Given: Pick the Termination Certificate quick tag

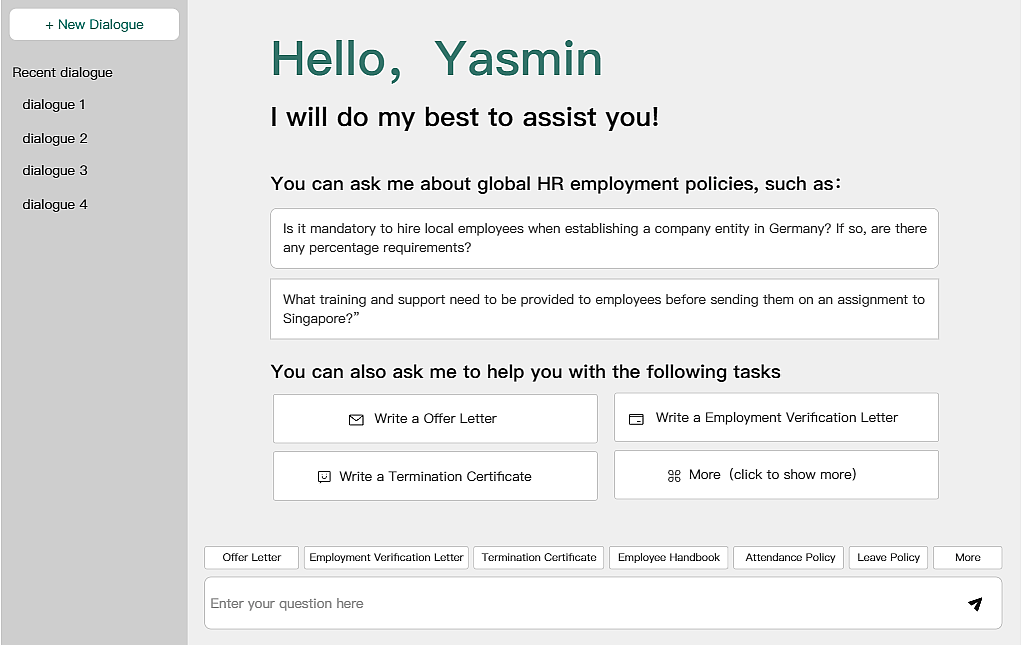Looking at the screenshot, I should pyautogui.click(x=539, y=558).
